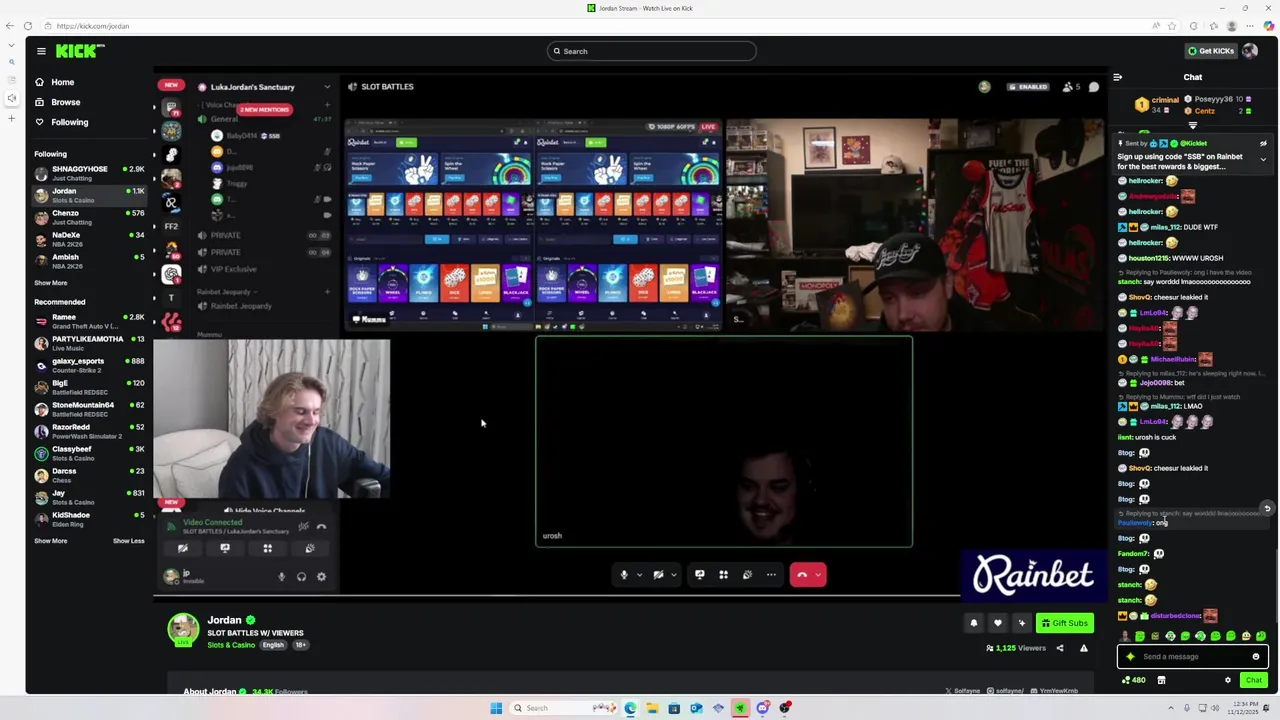Click soundboard icon in stream's call controls
Screen dimensions: 1280x720
coord(747,574)
